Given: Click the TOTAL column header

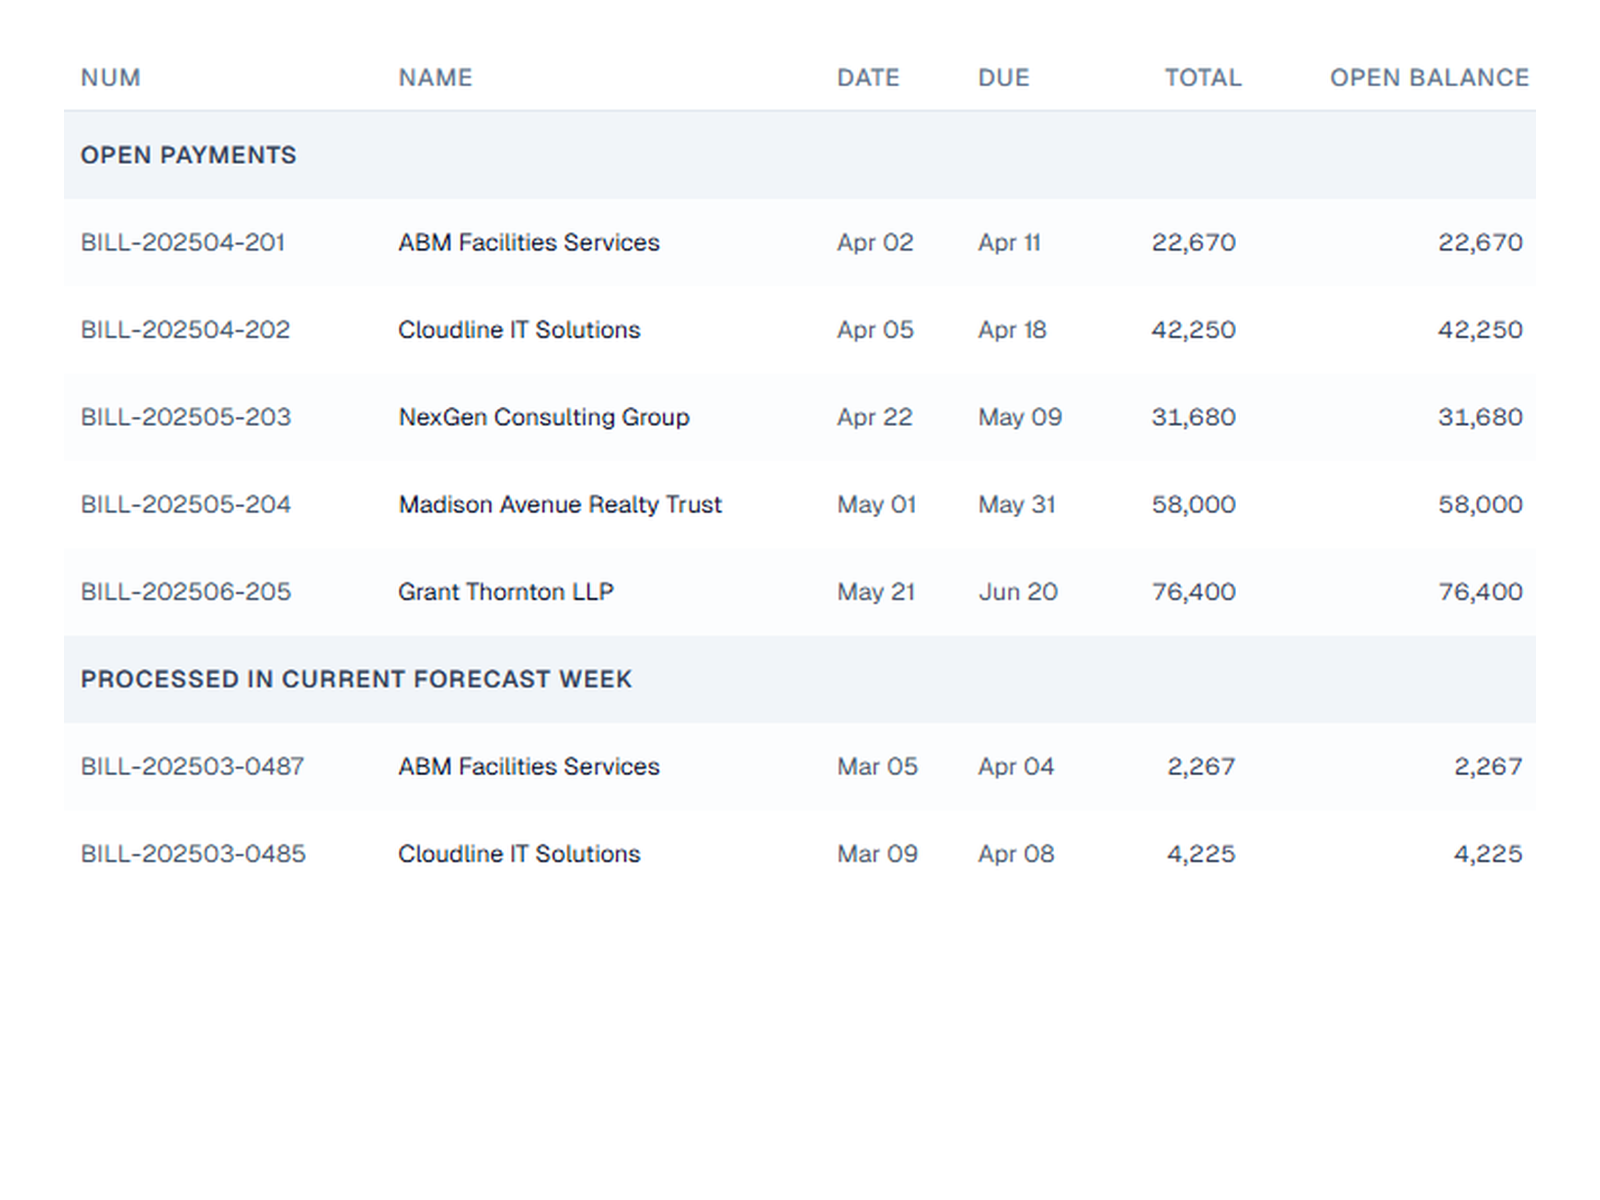Looking at the screenshot, I should (x=1202, y=78).
